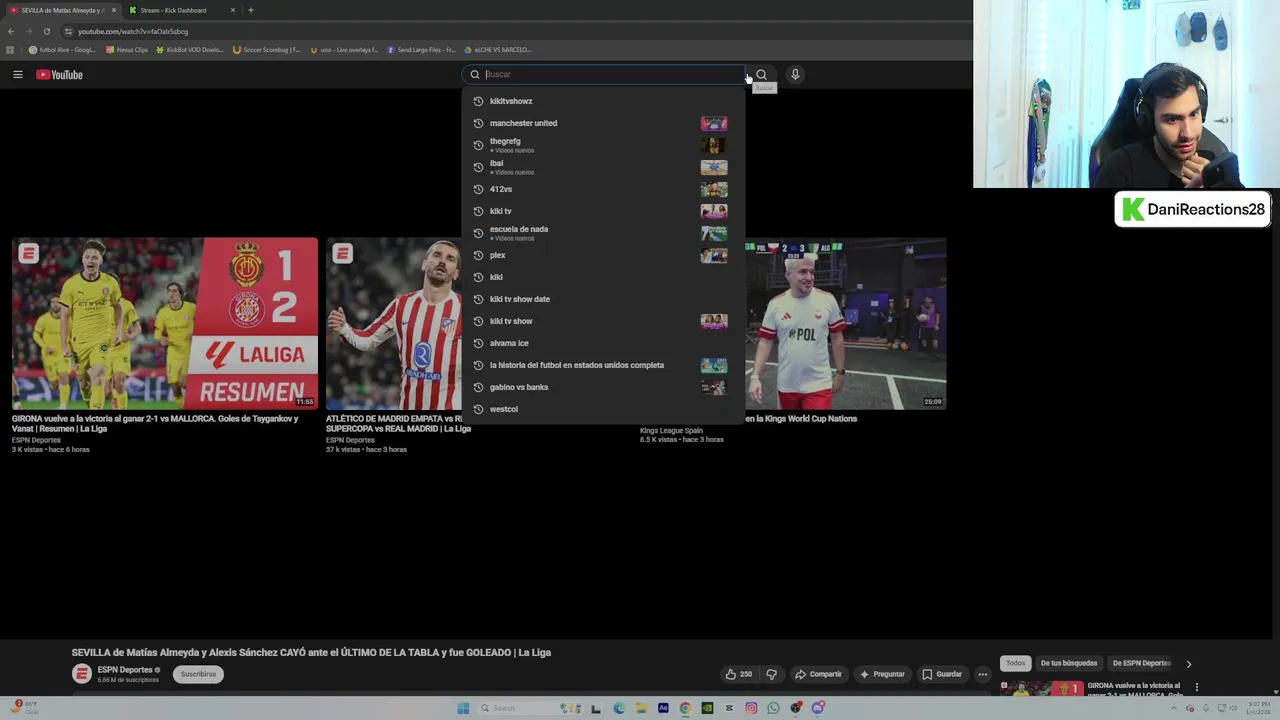
Task: Select the 'kikitvshowz' search suggestion
Action: (x=603, y=101)
